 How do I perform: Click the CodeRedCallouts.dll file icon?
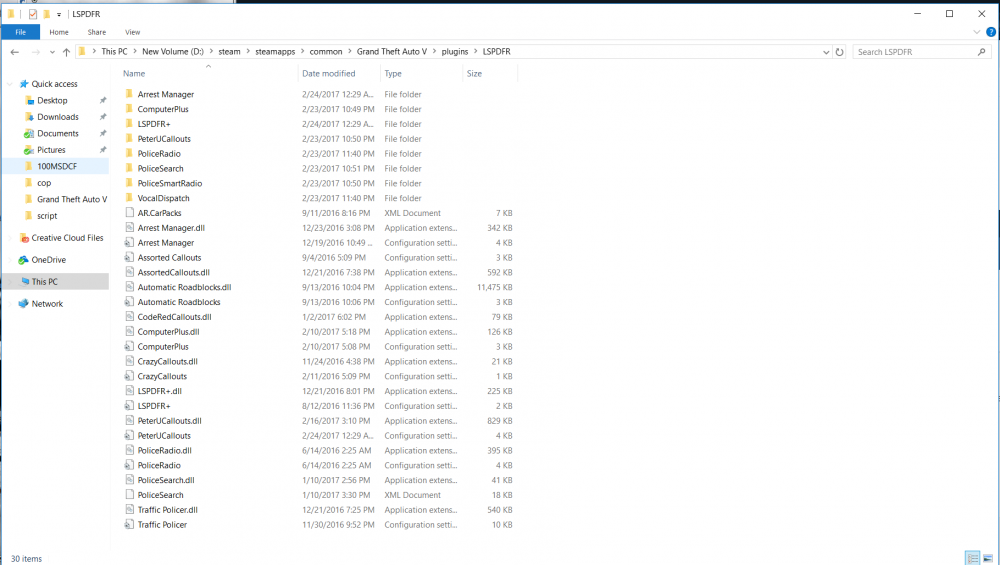pos(129,317)
